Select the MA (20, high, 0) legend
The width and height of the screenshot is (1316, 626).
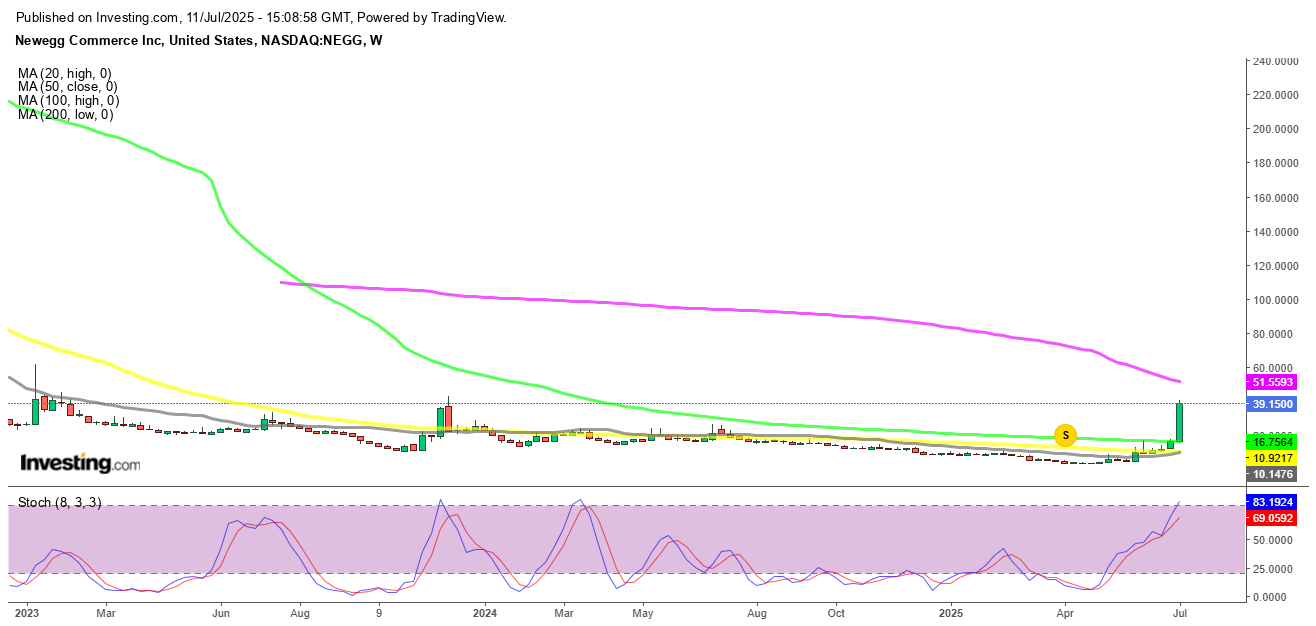pyautogui.click(x=64, y=73)
